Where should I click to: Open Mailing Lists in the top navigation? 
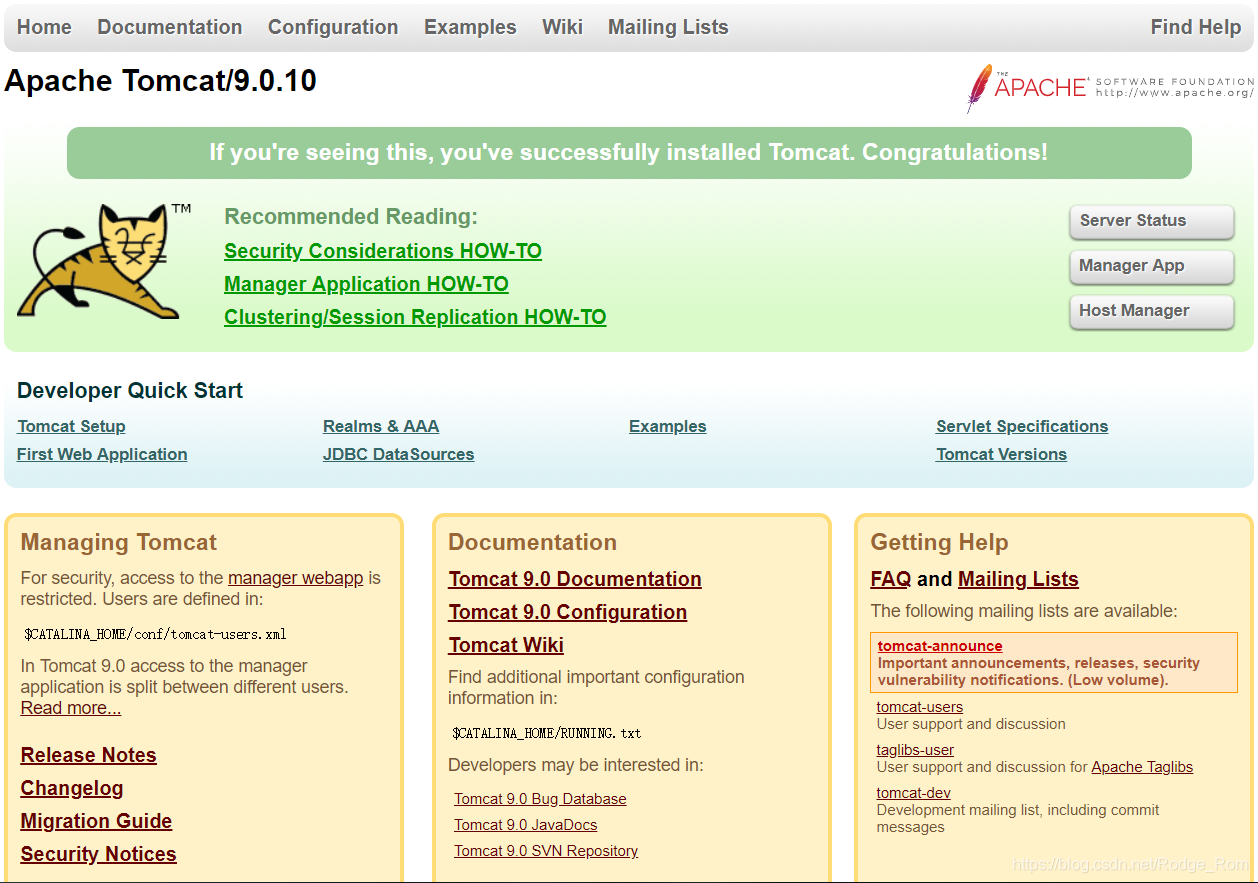(x=668, y=27)
